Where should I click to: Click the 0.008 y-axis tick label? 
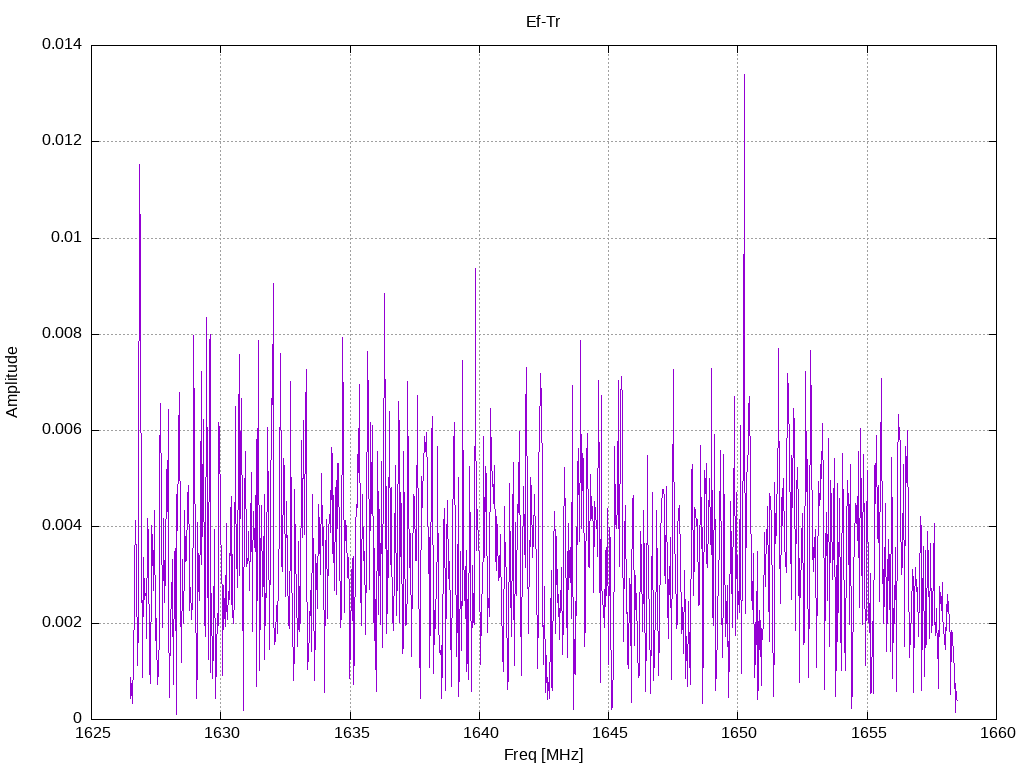coord(62,334)
